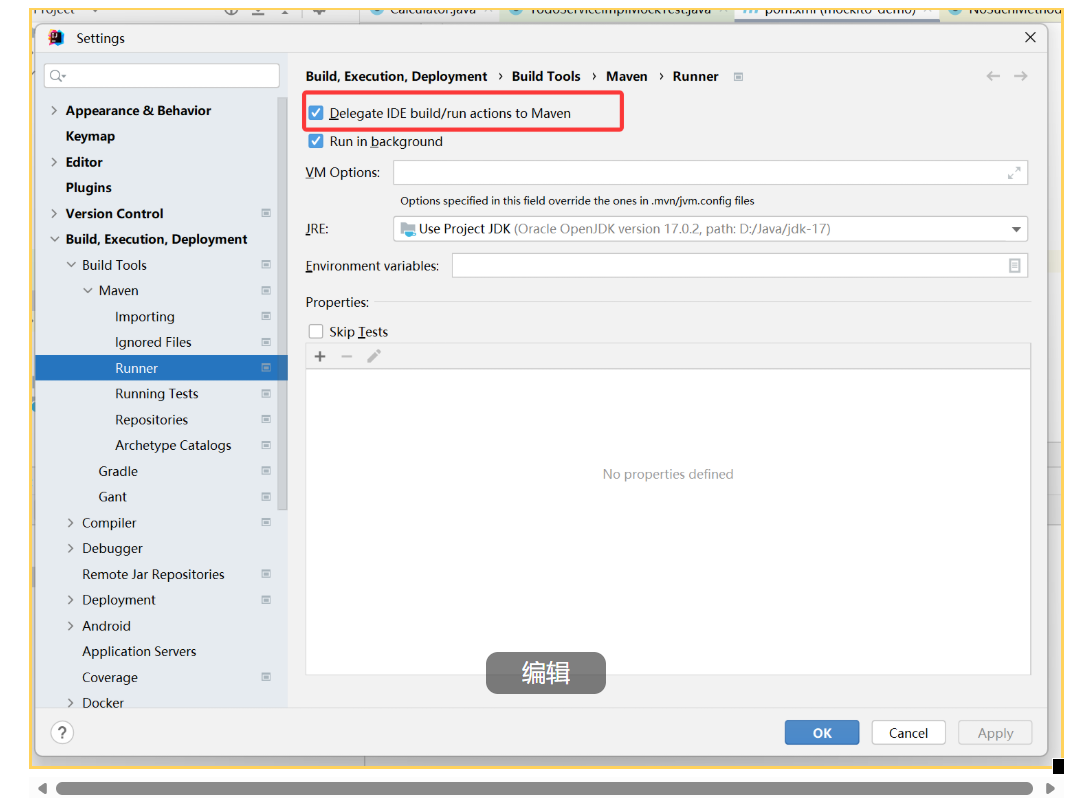Click the project icon on Gant row

pyautogui.click(x=266, y=497)
